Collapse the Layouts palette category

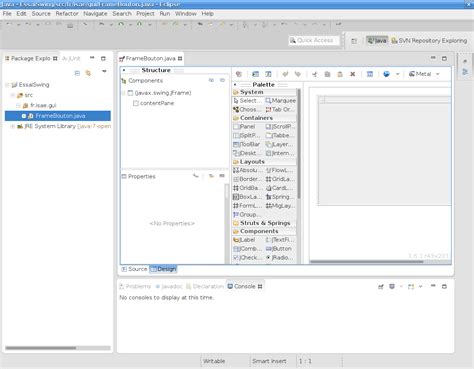(x=264, y=162)
